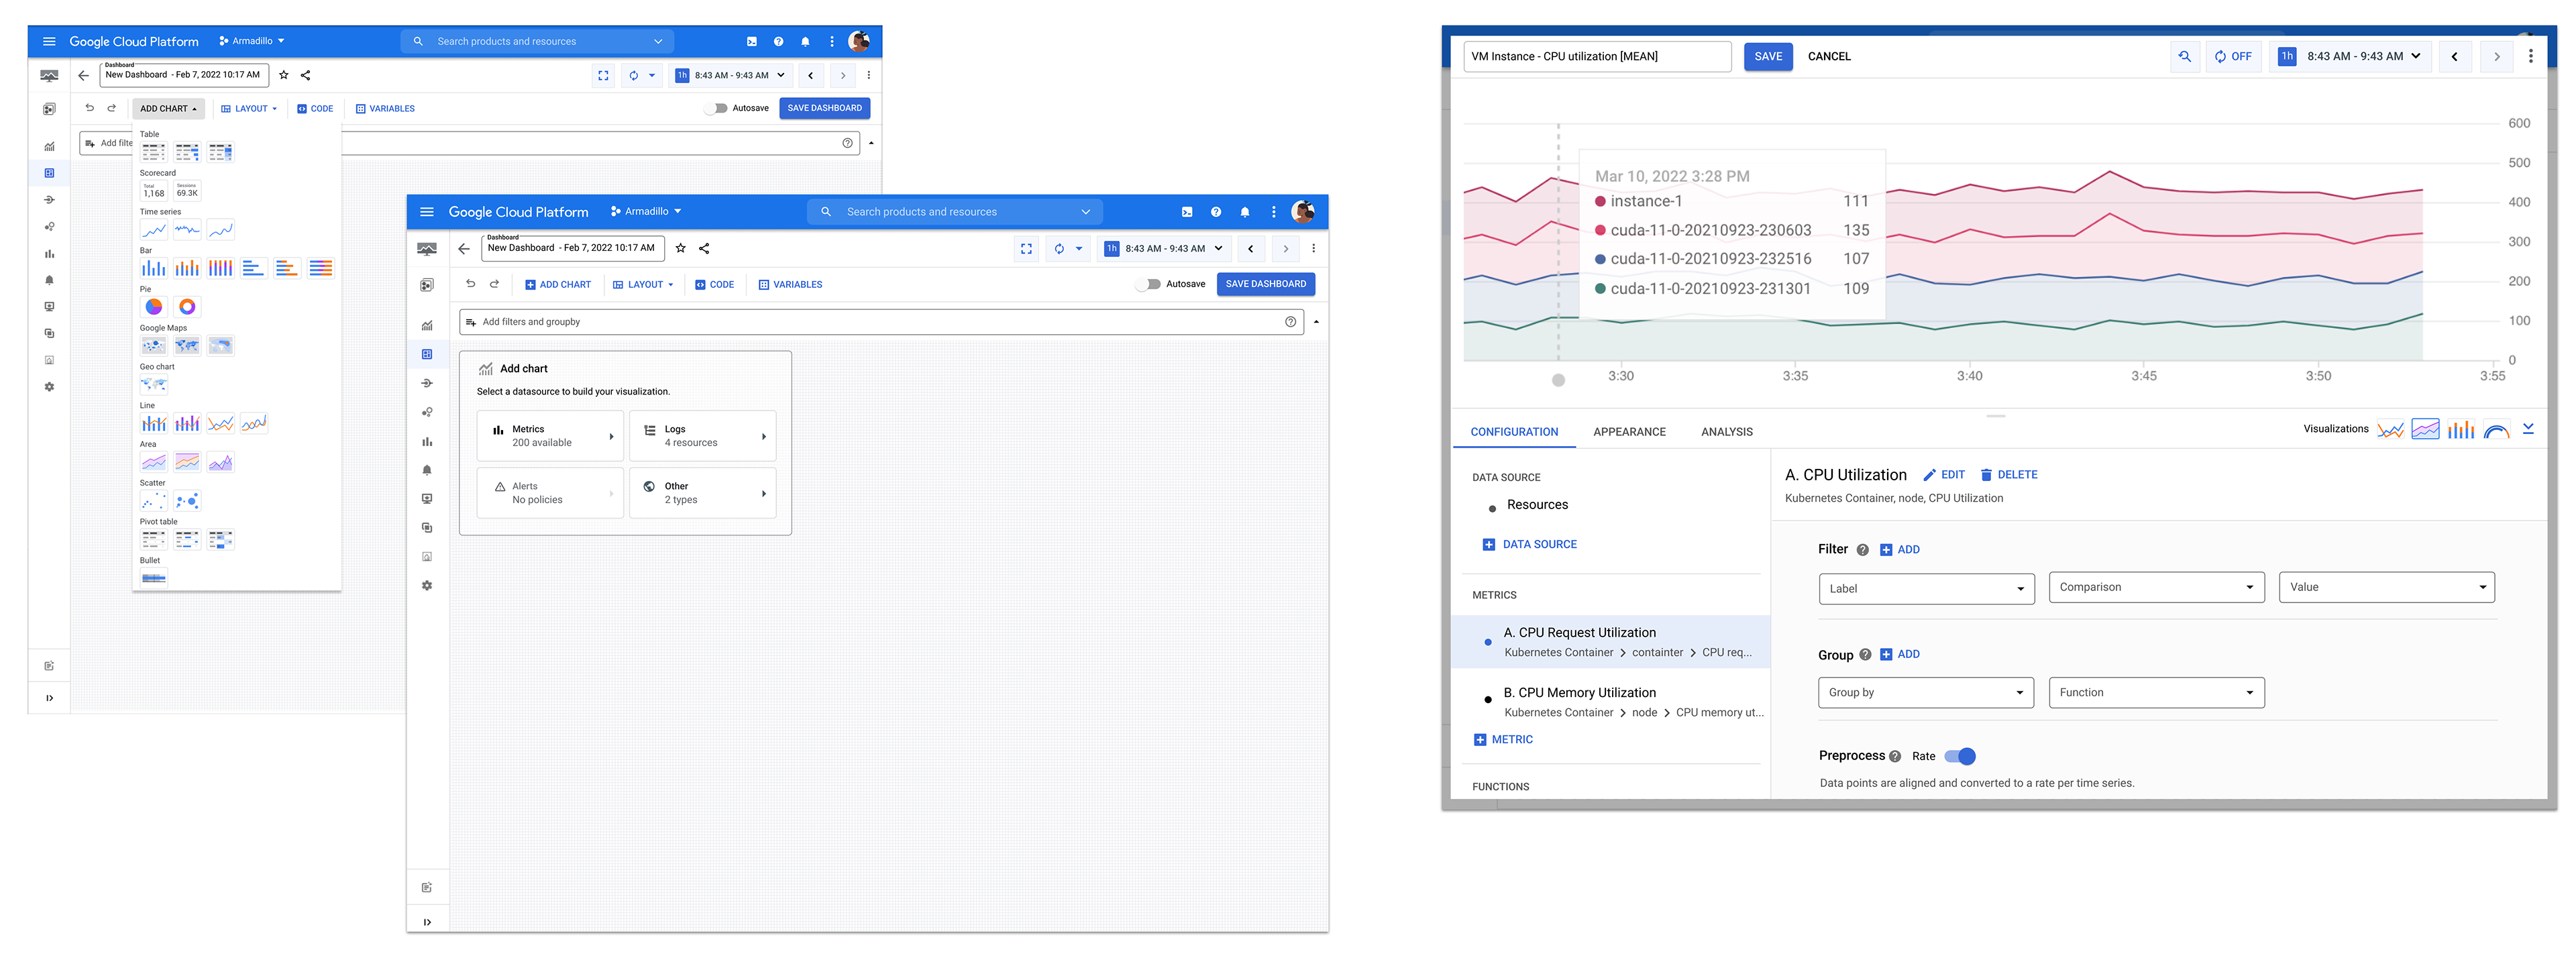
Task: Pick the Geo chart world map icon
Action: coord(153,384)
